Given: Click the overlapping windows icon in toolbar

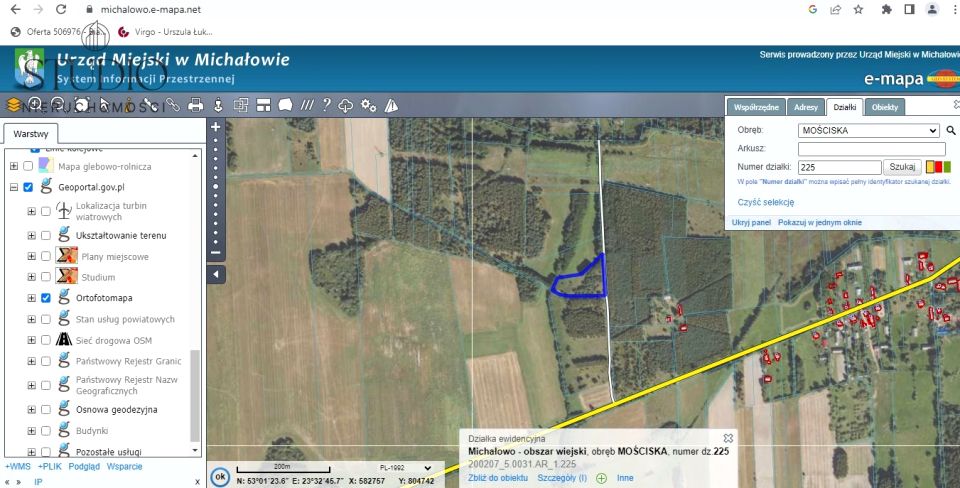Looking at the screenshot, I should (241, 105).
